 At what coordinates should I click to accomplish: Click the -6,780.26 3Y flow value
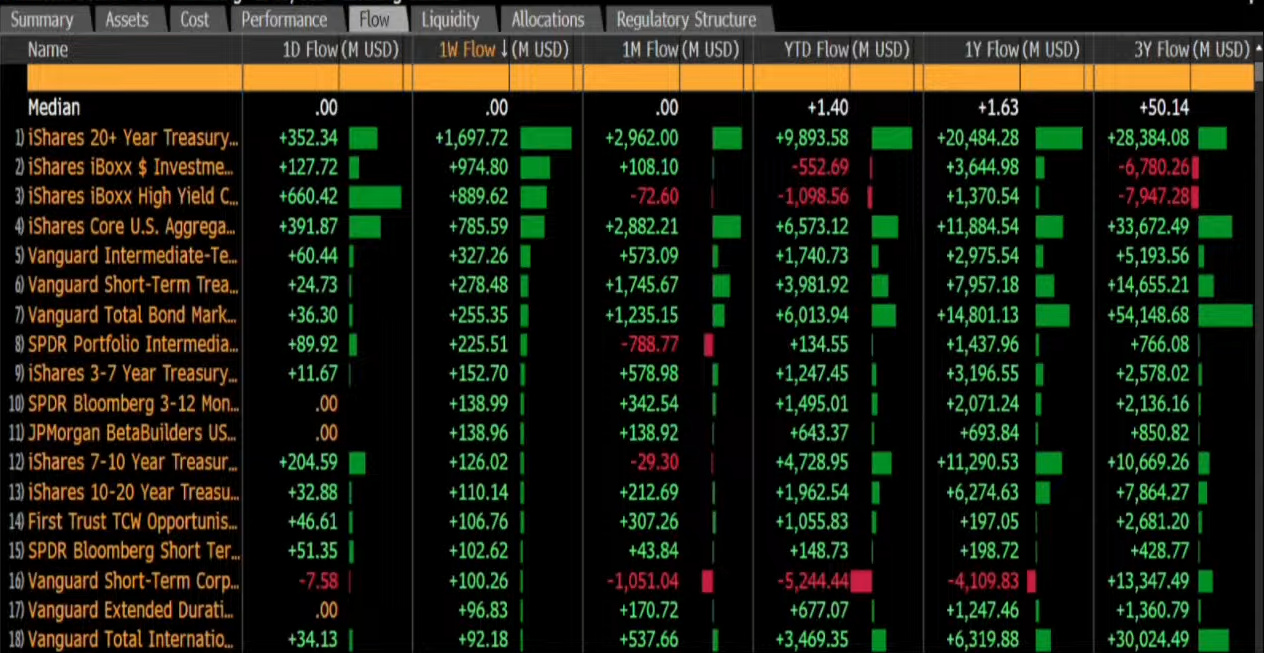tap(1151, 167)
